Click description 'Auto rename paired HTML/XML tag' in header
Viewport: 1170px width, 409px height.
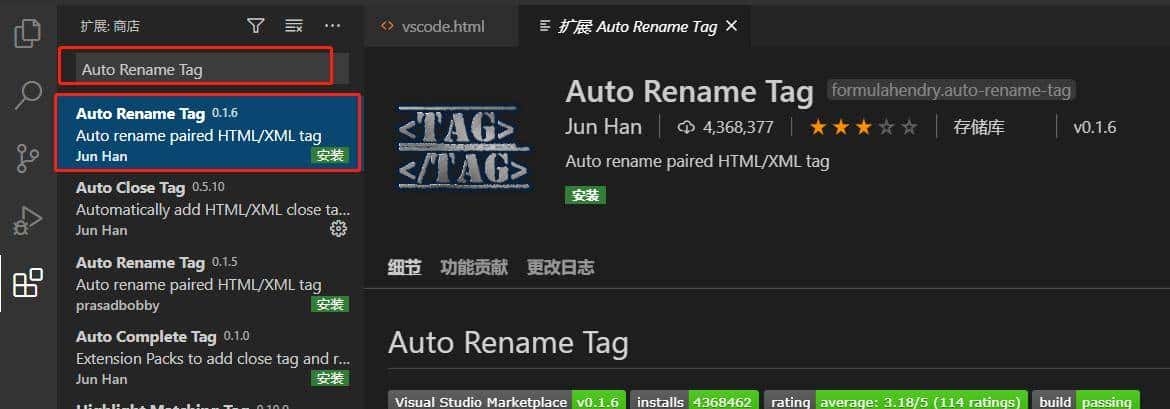pos(698,161)
